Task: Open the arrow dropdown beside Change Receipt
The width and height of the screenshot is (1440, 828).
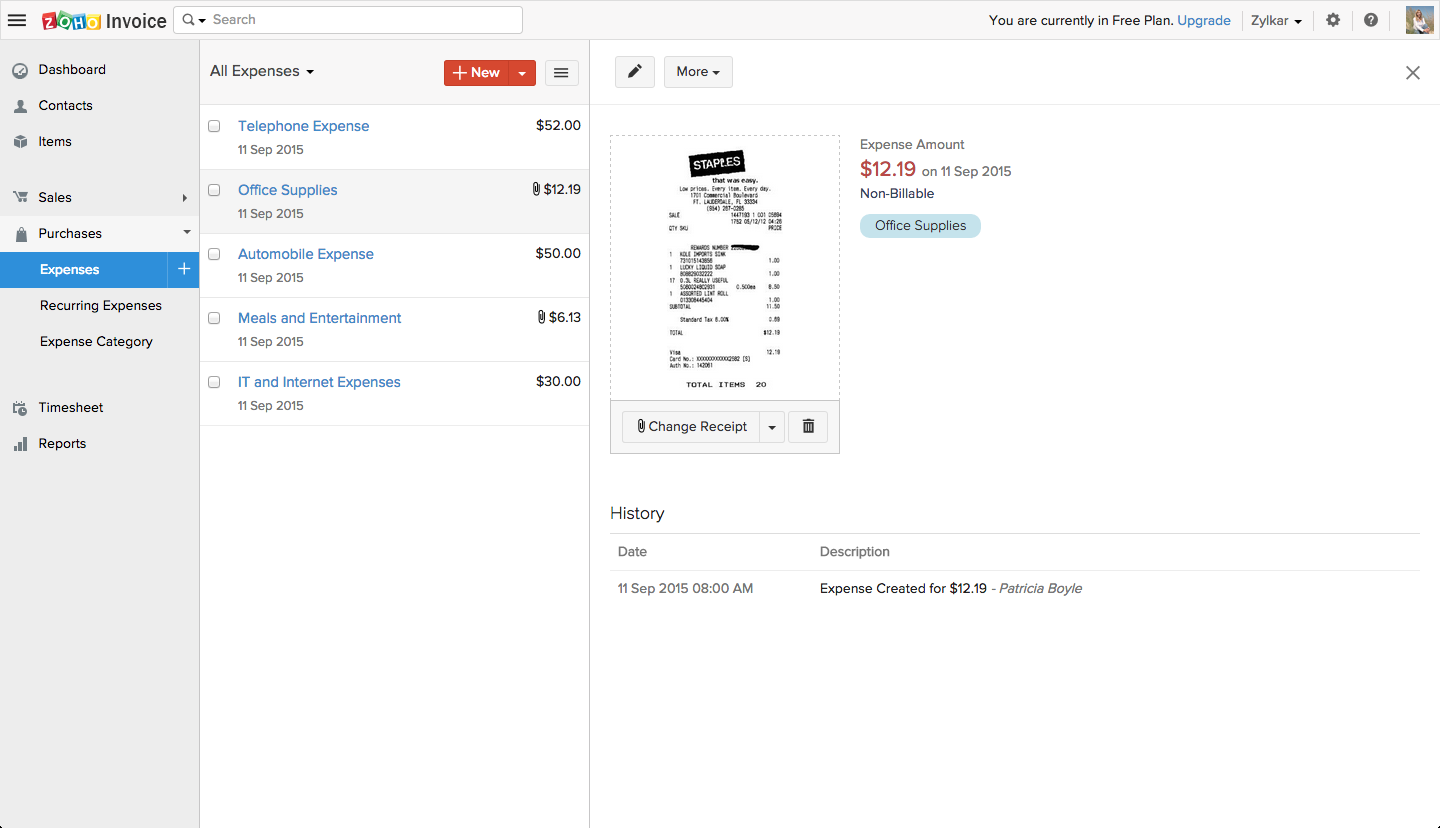Action: pyautogui.click(x=772, y=427)
